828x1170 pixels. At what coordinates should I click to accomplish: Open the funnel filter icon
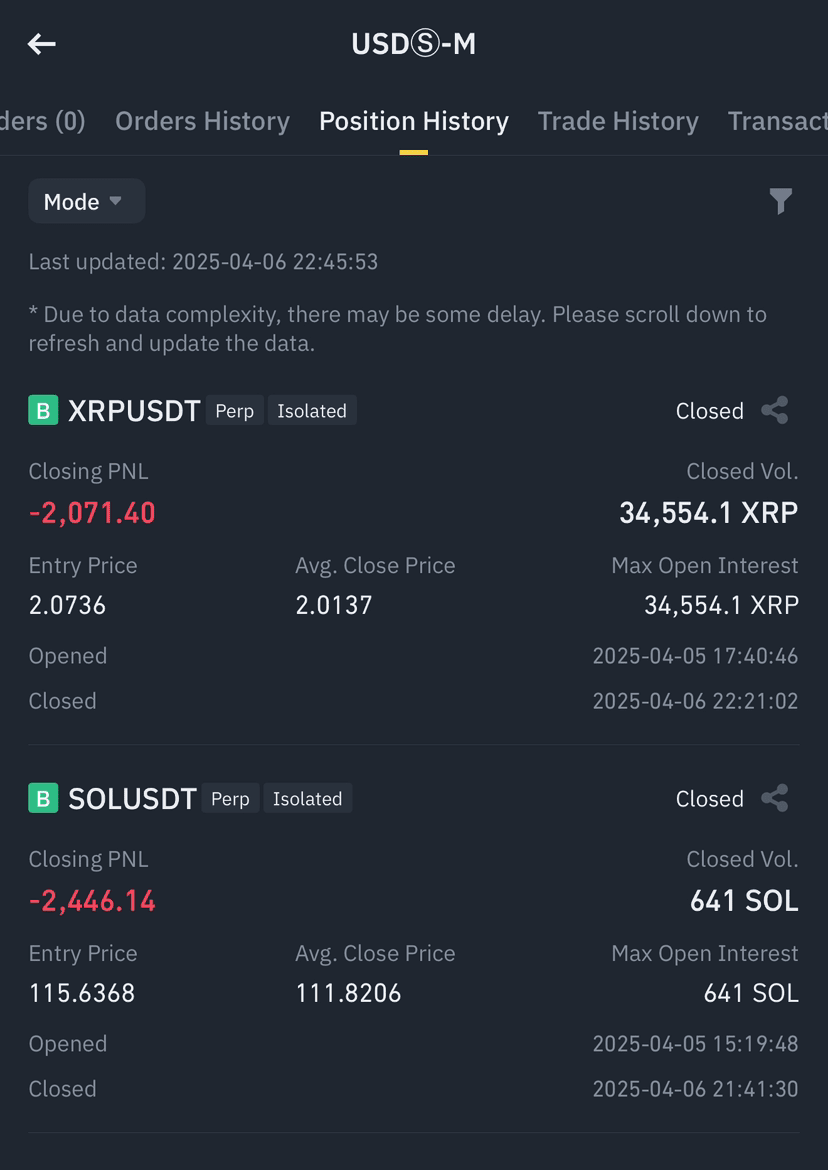click(780, 201)
